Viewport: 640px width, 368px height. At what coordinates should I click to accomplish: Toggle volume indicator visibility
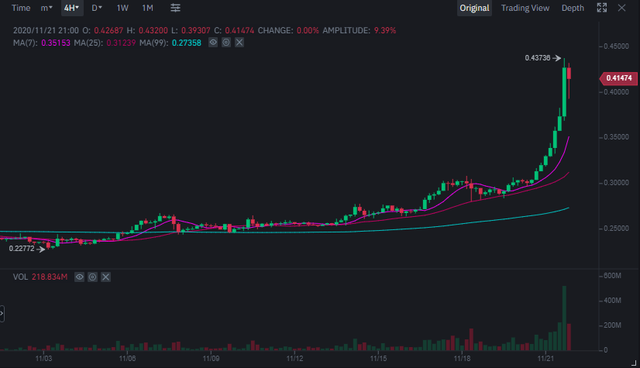pyautogui.click(x=79, y=277)
